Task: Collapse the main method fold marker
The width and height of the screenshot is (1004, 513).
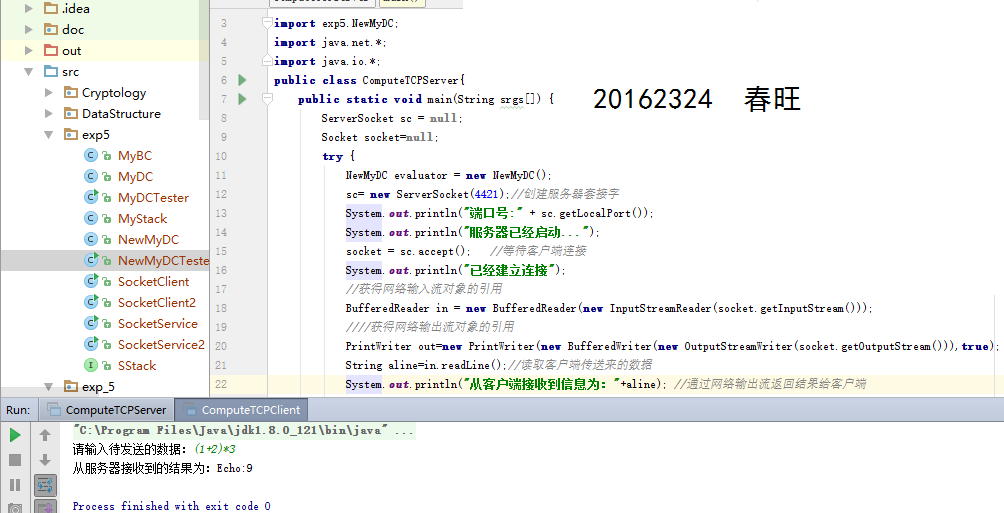Action: 268,99
